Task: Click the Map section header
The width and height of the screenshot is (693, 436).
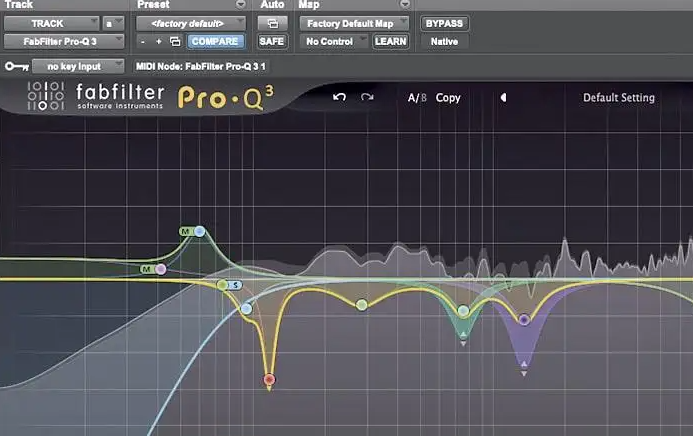Action: 308,4
